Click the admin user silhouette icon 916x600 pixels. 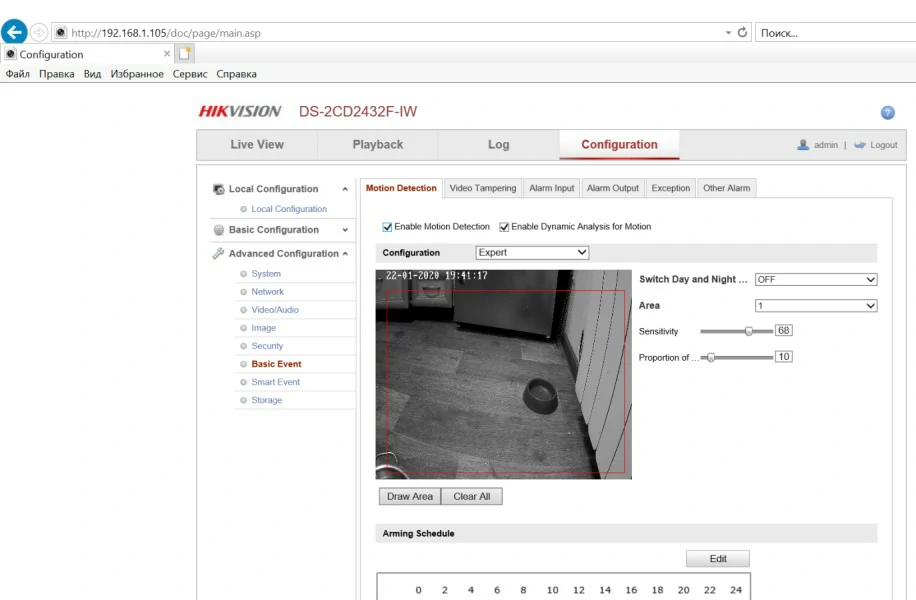800,144
